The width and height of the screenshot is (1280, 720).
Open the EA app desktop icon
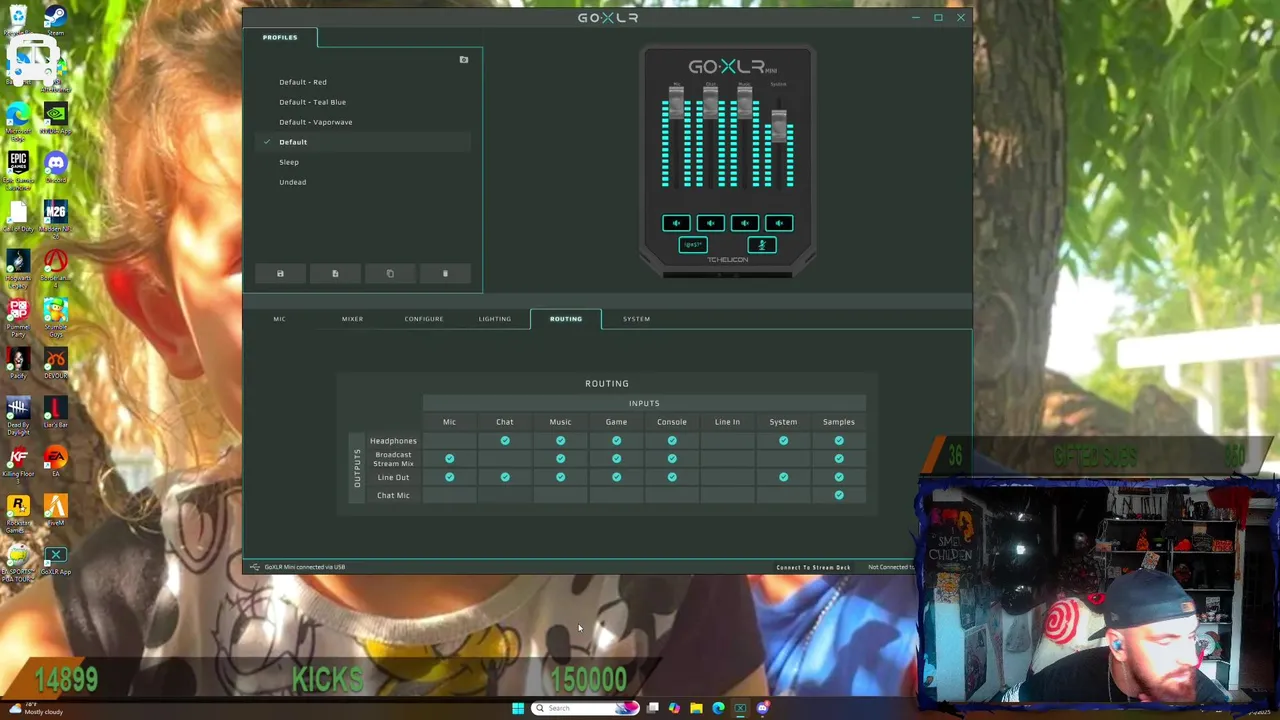[55, 460]
